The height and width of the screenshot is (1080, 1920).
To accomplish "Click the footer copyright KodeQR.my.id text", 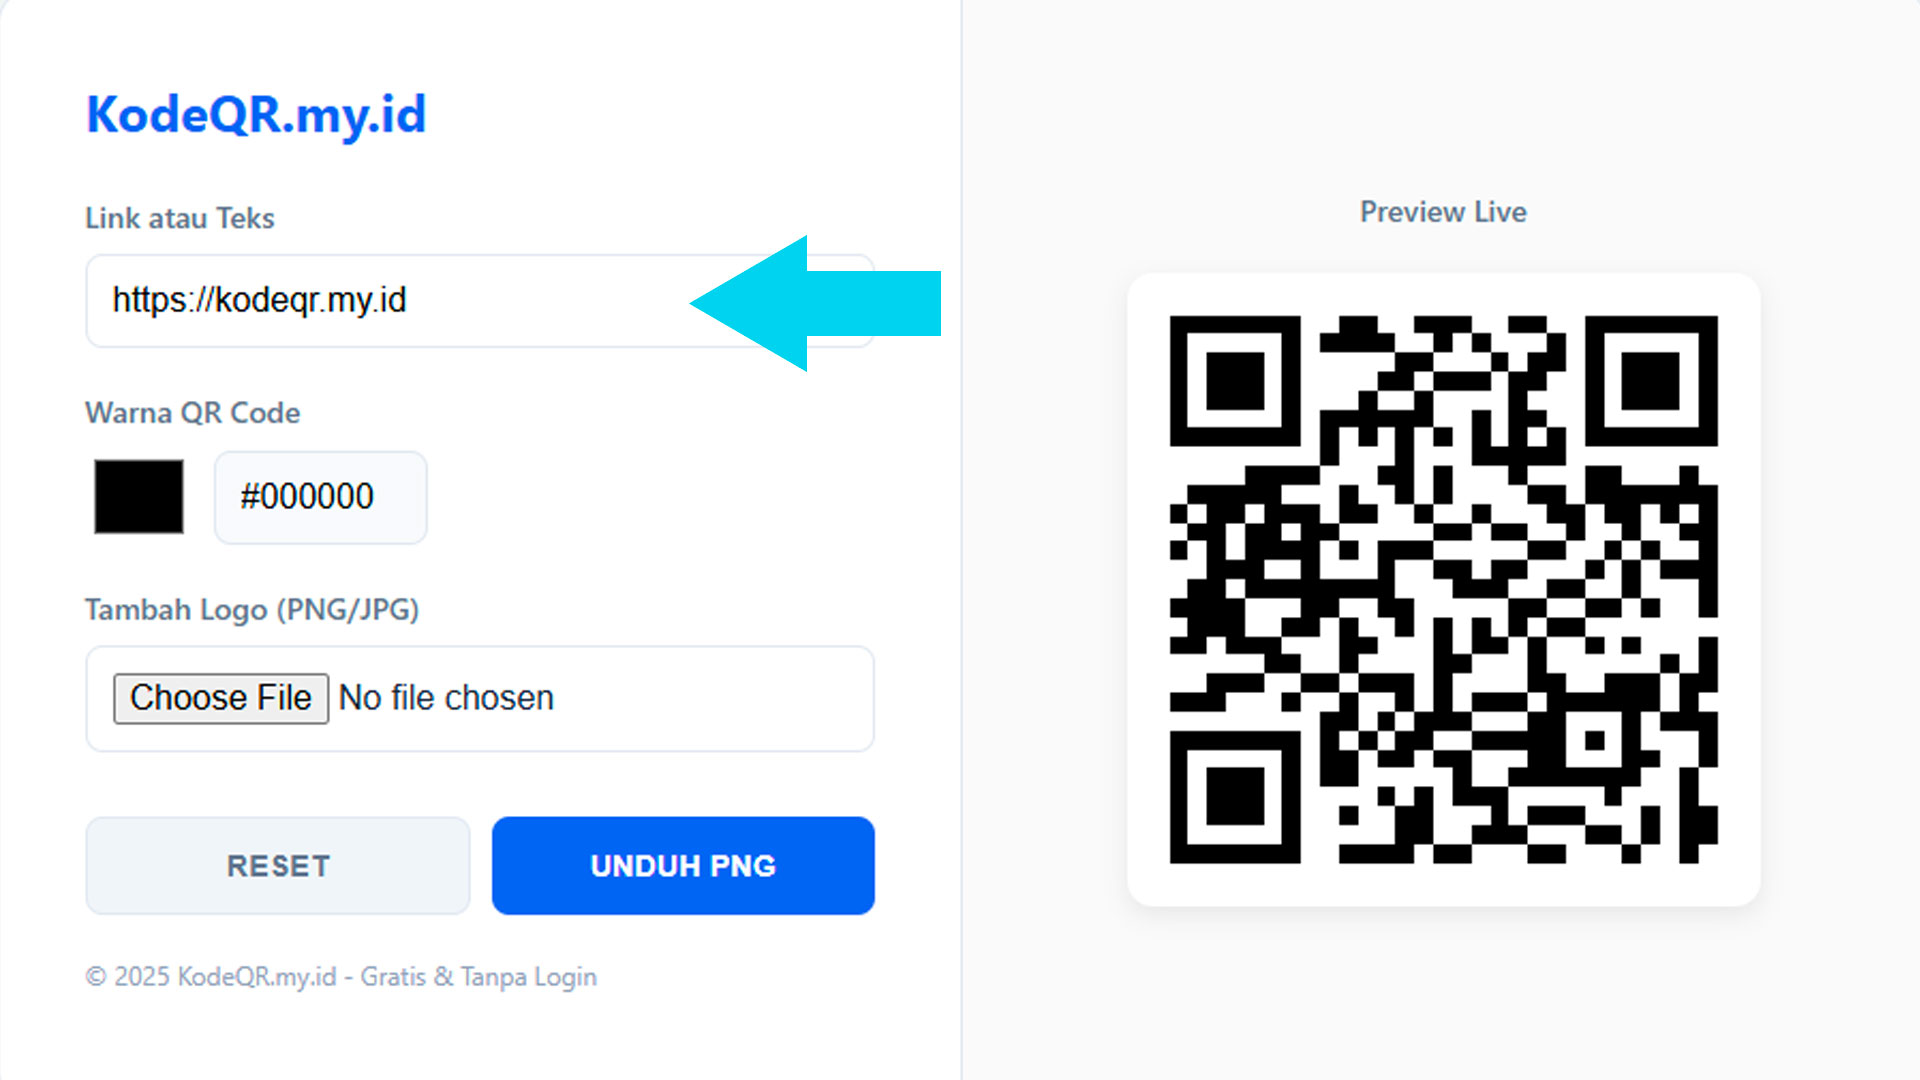I will pos(341,977).
